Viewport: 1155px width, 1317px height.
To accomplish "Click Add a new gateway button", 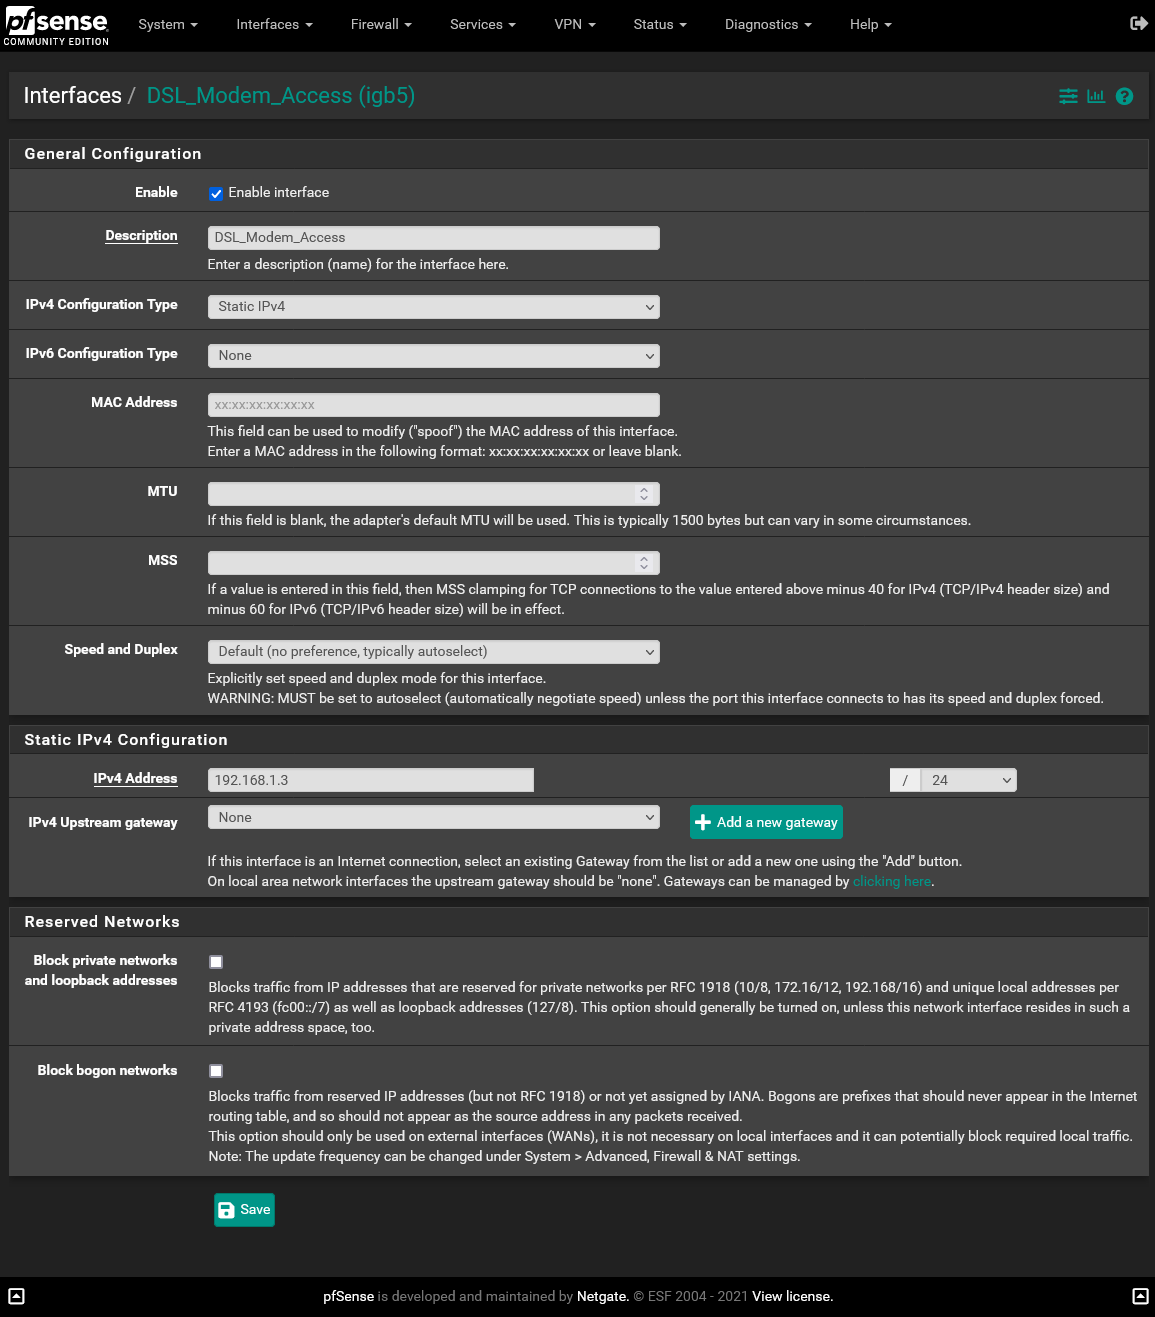I will 766,822.
